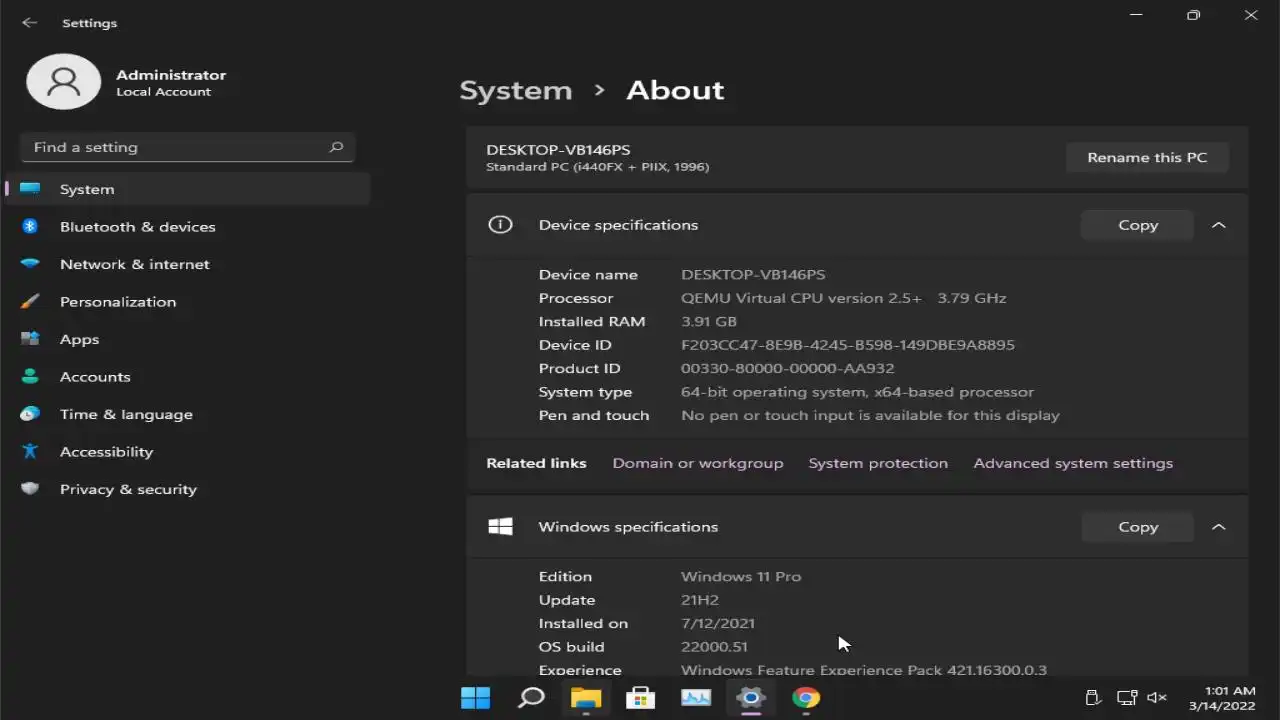Open Privacy & security settings
The height and width of the screenshot is (720, 1280).
click(x=188, y=489)
